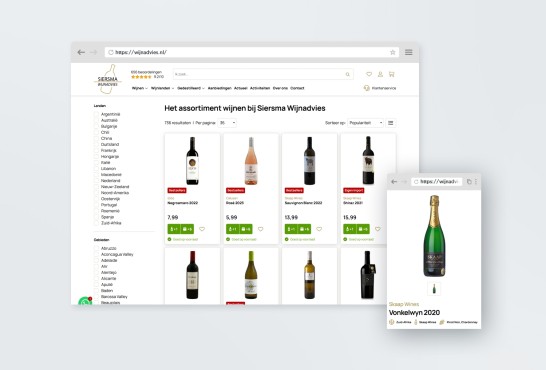Click address bar in small browser window
Screen dimensions: 546x370
click(x=437, y=182)
